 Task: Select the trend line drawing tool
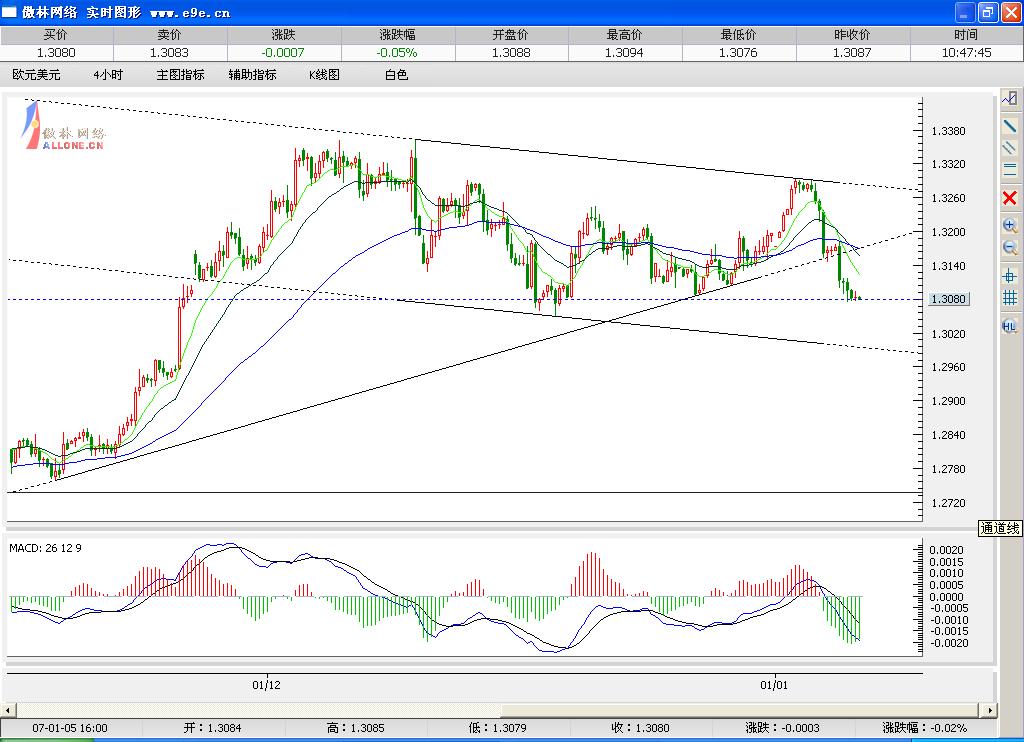[x=1010, y=125]
